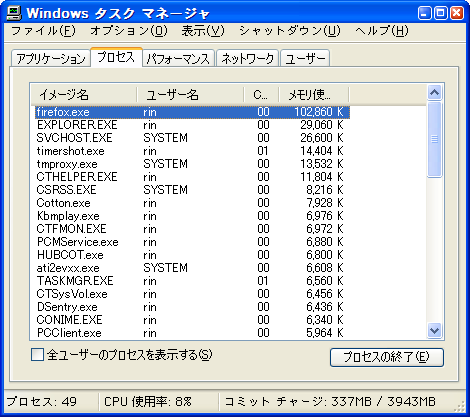This screenshot has width=470, height=417.
Task: Click the process list scrollbar thumb
Action: click(434, 139)
